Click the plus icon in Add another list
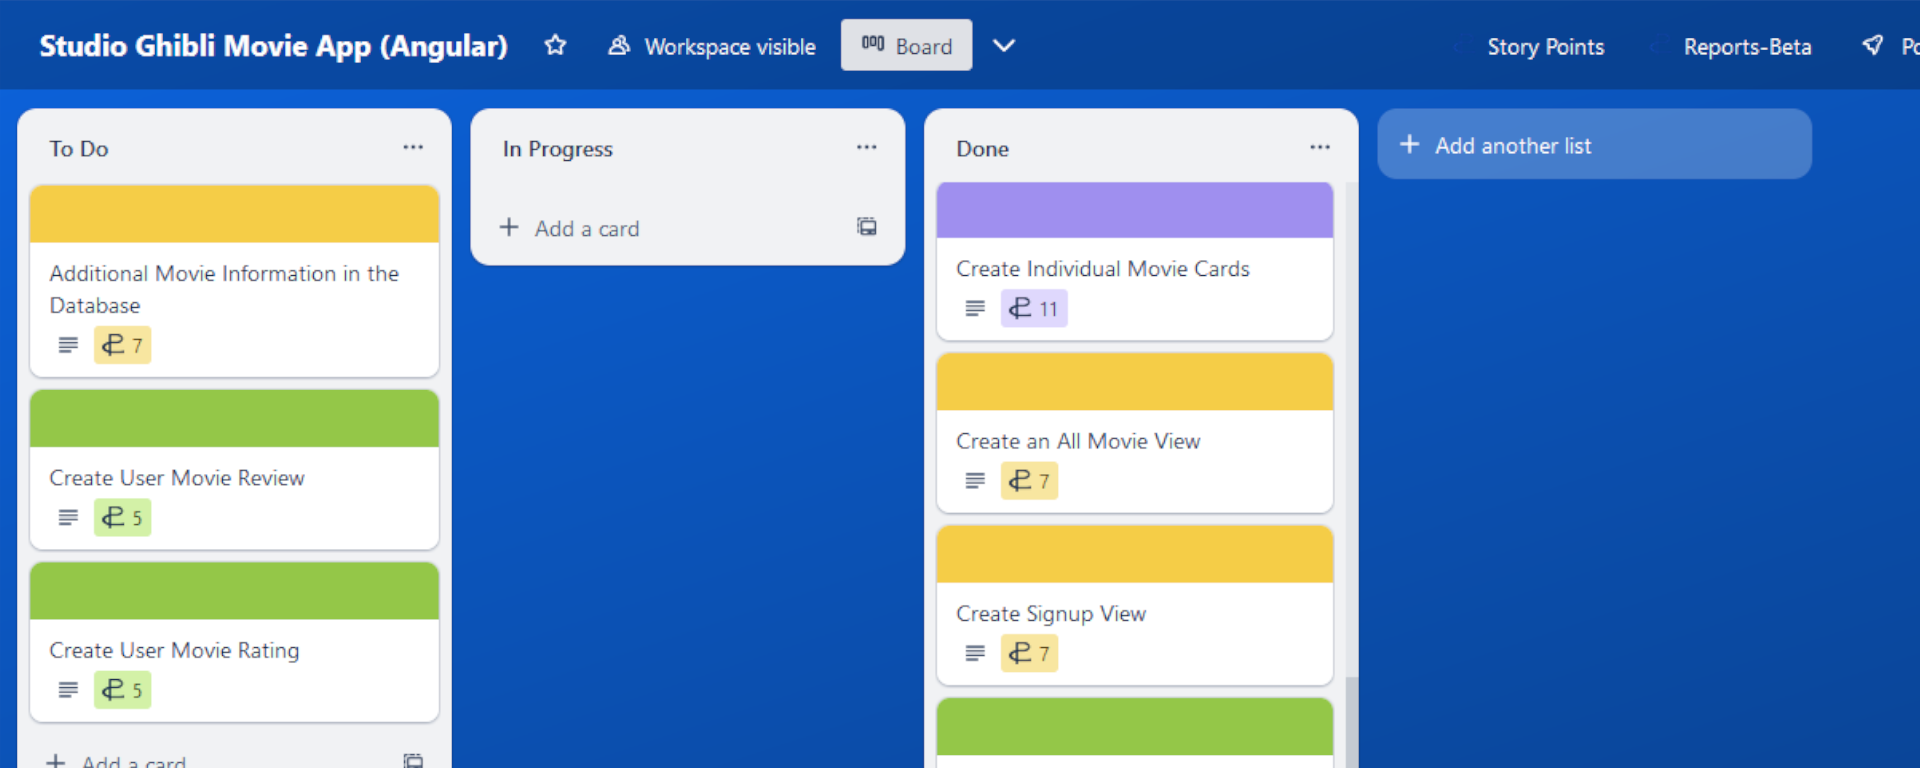1920x768 pixels. click(x=1409, y=145)
